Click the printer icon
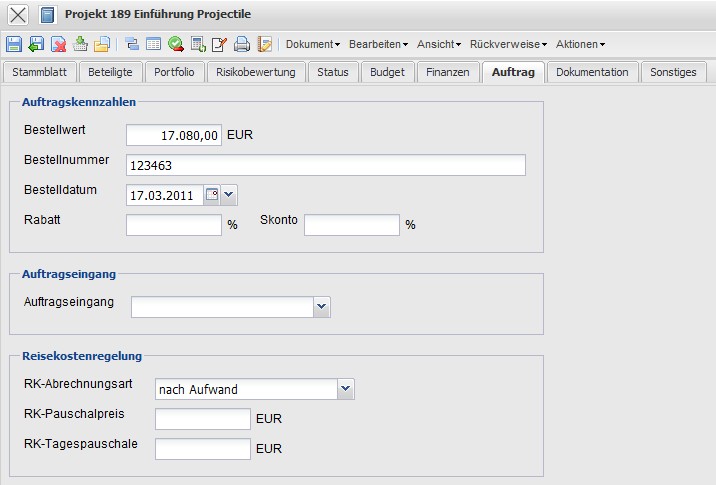This screenshot has height=485, width=716. [241, 44]
